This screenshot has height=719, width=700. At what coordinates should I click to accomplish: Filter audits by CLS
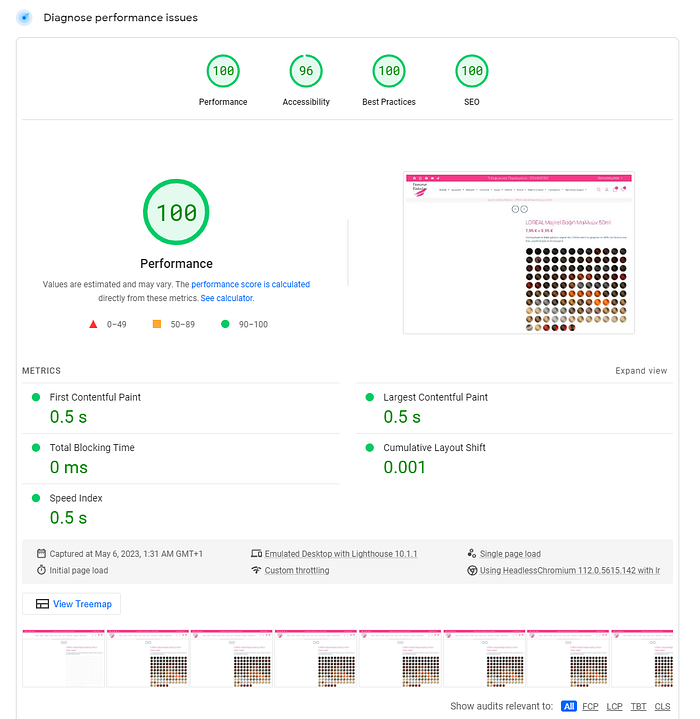click(x=662, y=706)
